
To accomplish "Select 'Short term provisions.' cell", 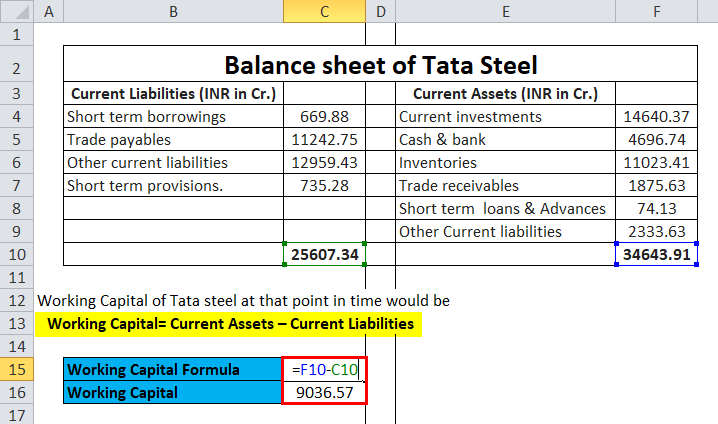I will click(x=174, y=185).
